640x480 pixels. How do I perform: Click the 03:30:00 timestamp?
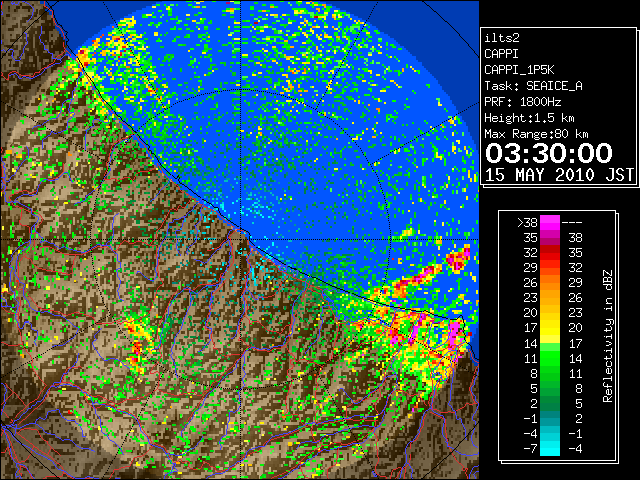[x=549, y=153]
